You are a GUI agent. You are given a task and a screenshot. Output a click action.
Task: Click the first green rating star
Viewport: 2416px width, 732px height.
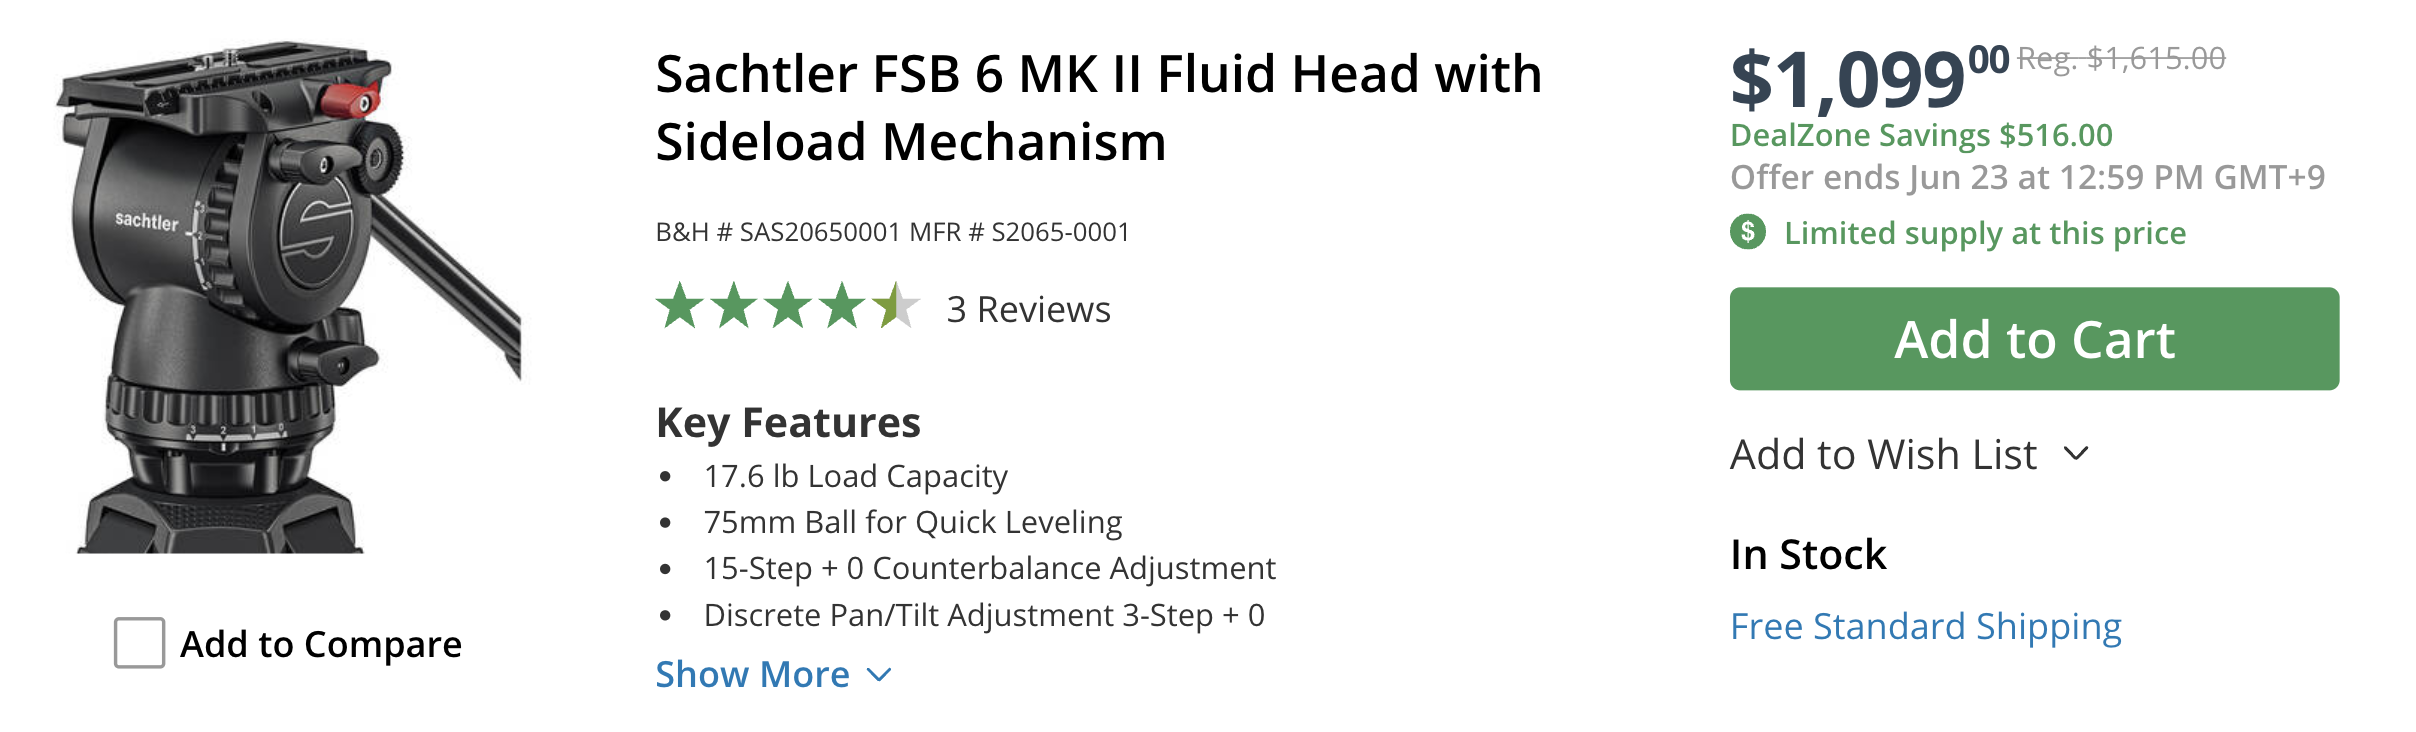pos(680,307)
